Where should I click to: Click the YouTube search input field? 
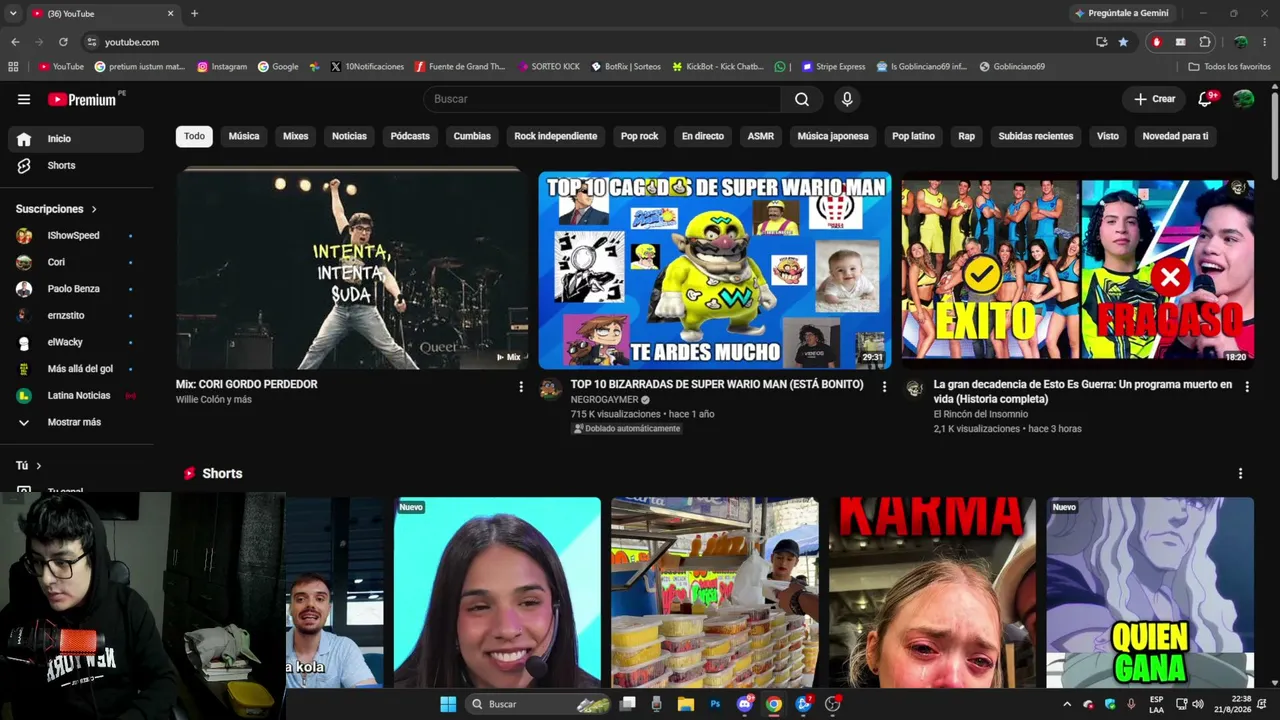(x=602, y=99)
